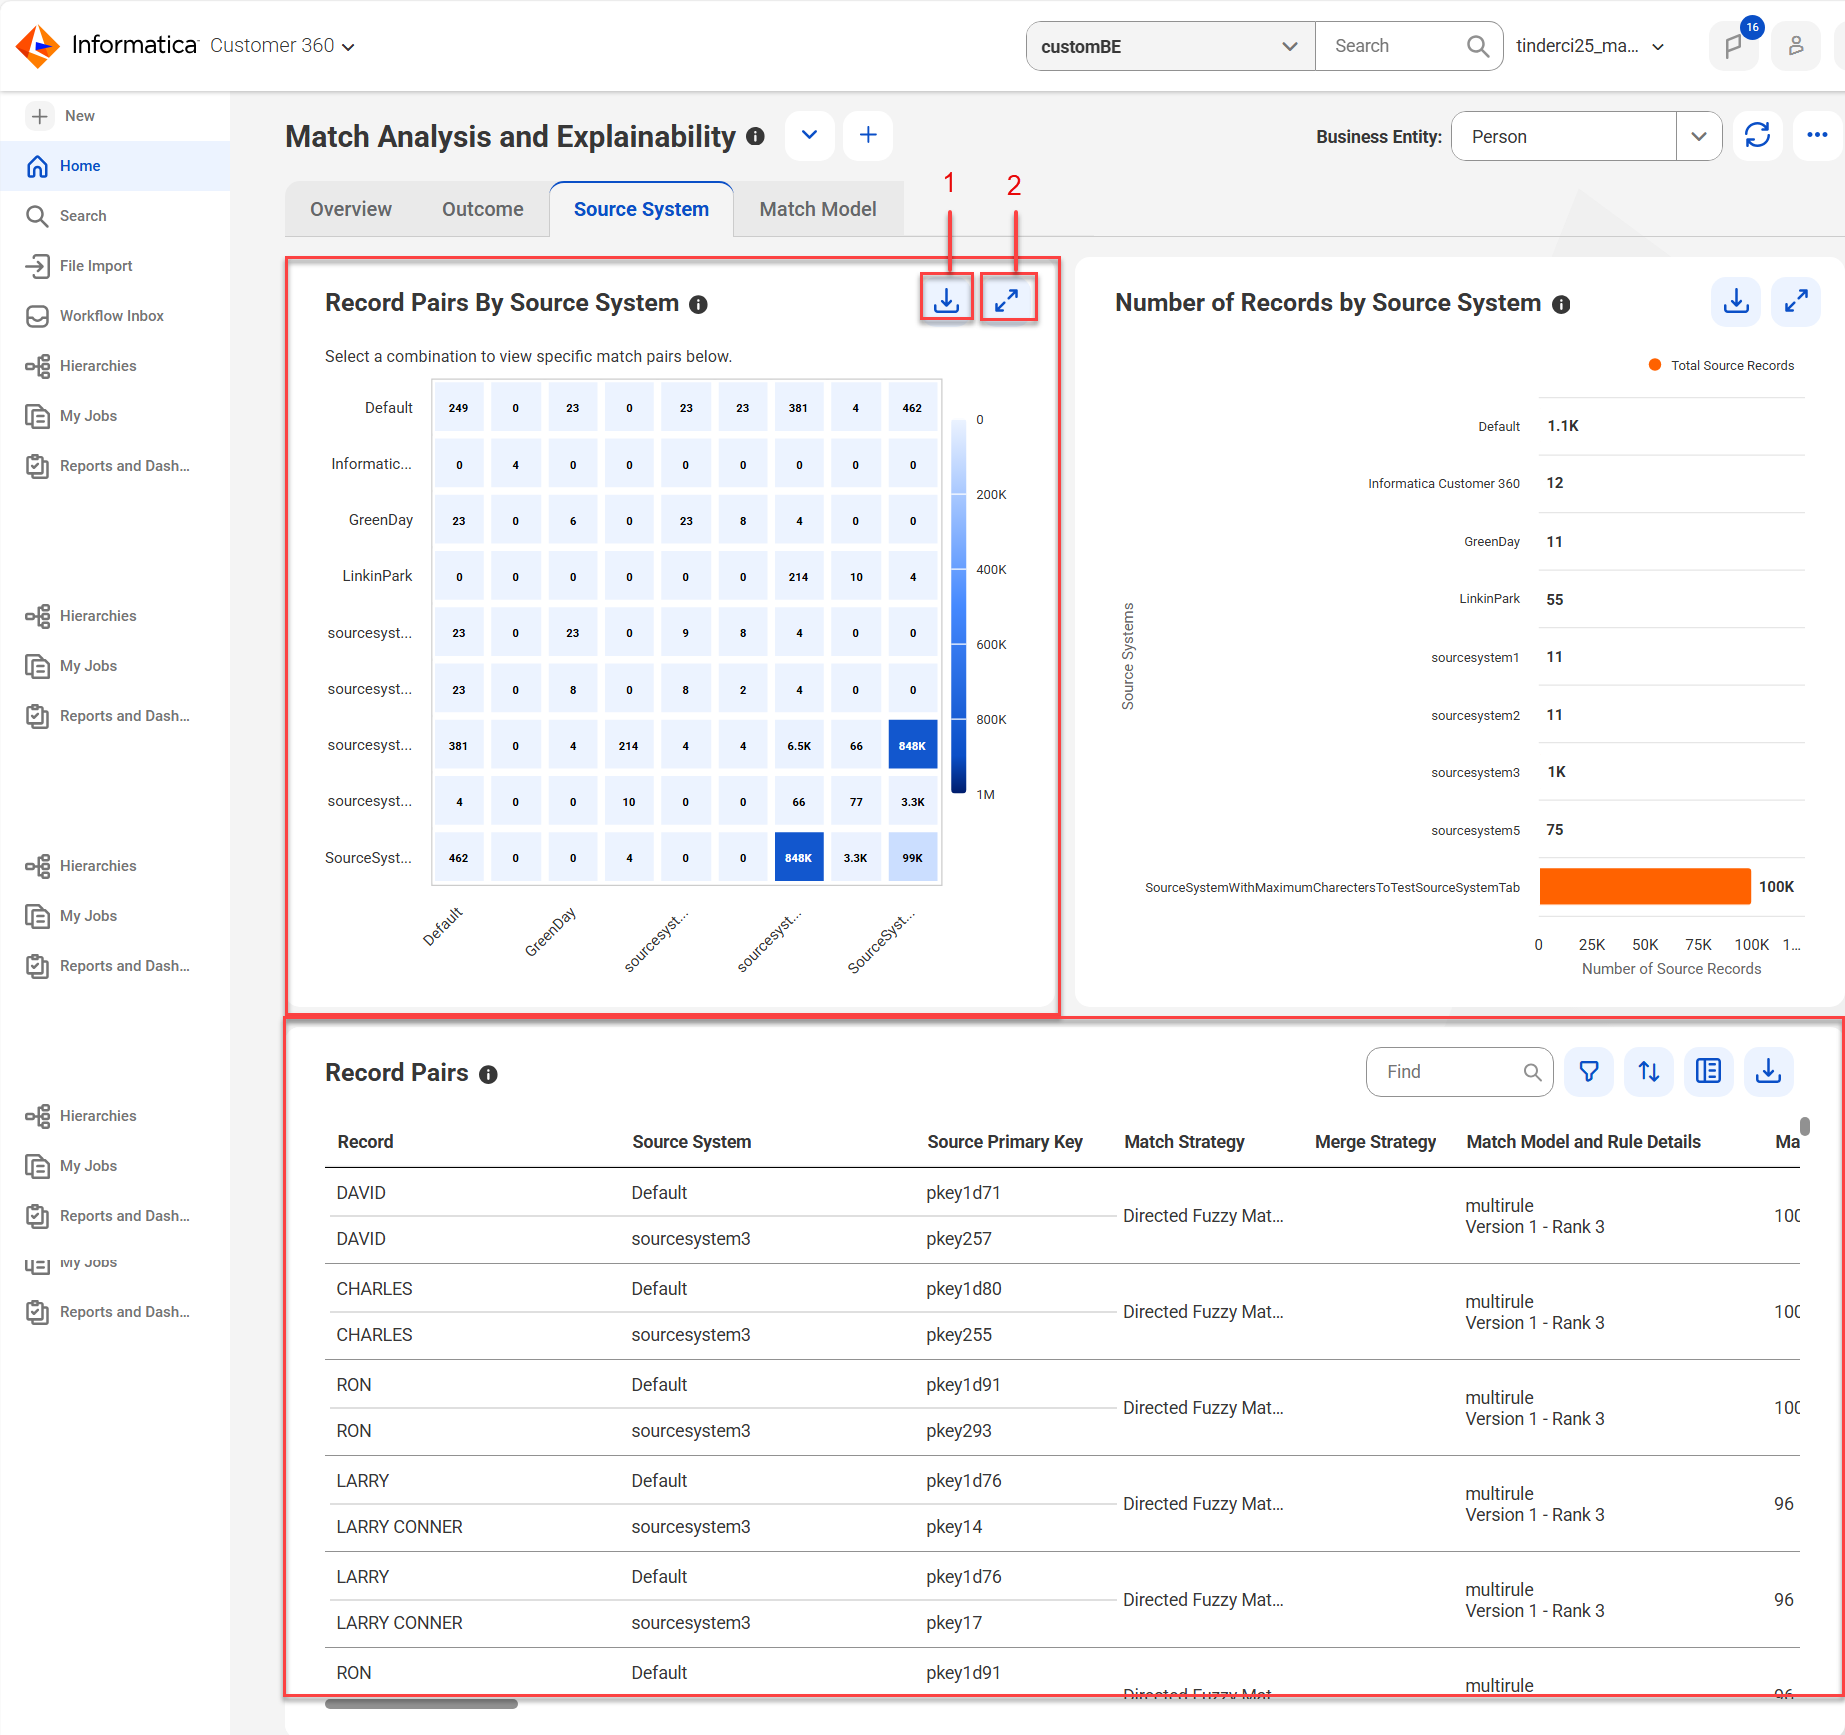The width and height of the screenshot is (1845, 1735).
Task: Select the 848K heatmap cell in the bottom row
Action: click(x=799, y=857)
